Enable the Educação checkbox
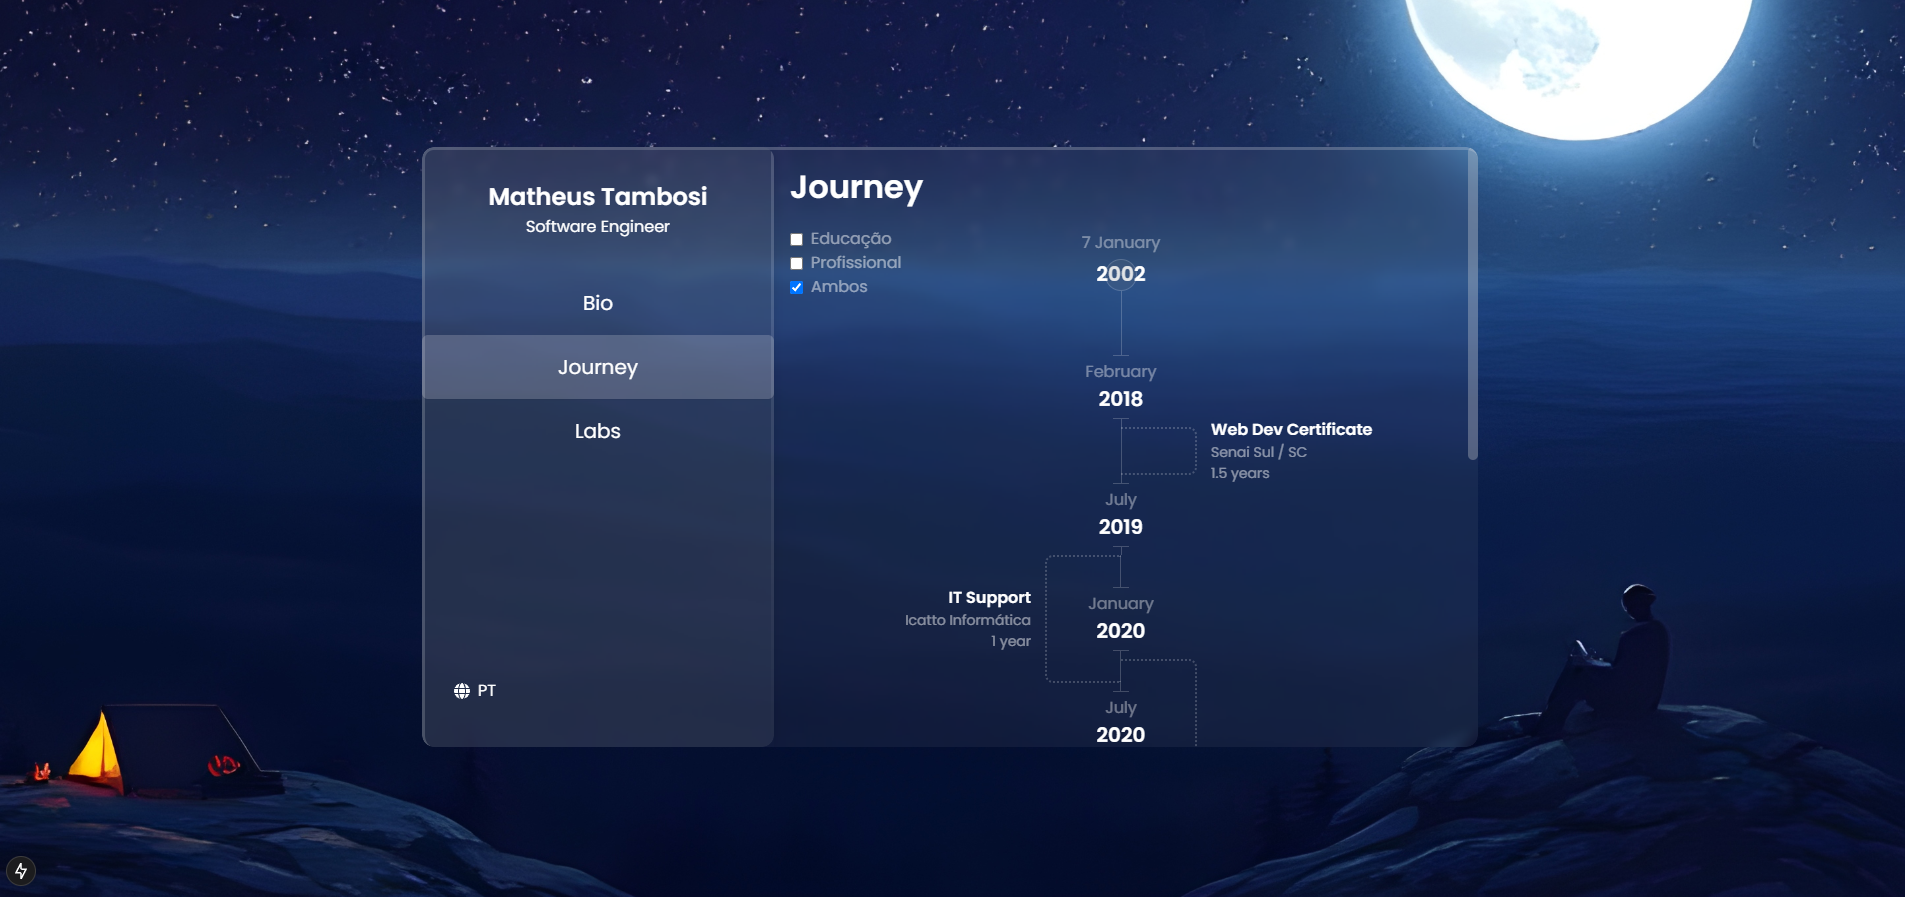This screenshot has height=897, width=1905. (797, 239)
